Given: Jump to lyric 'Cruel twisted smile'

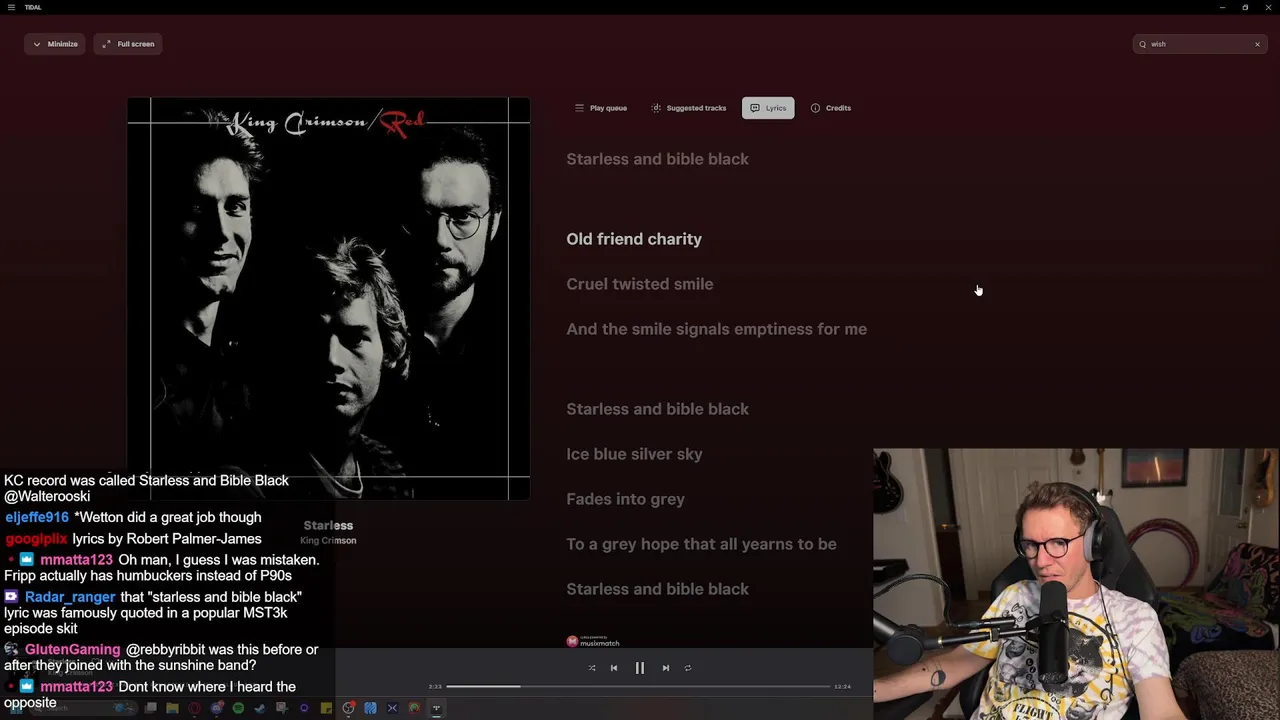Looking at the screenshot, I should click(640, 284).
